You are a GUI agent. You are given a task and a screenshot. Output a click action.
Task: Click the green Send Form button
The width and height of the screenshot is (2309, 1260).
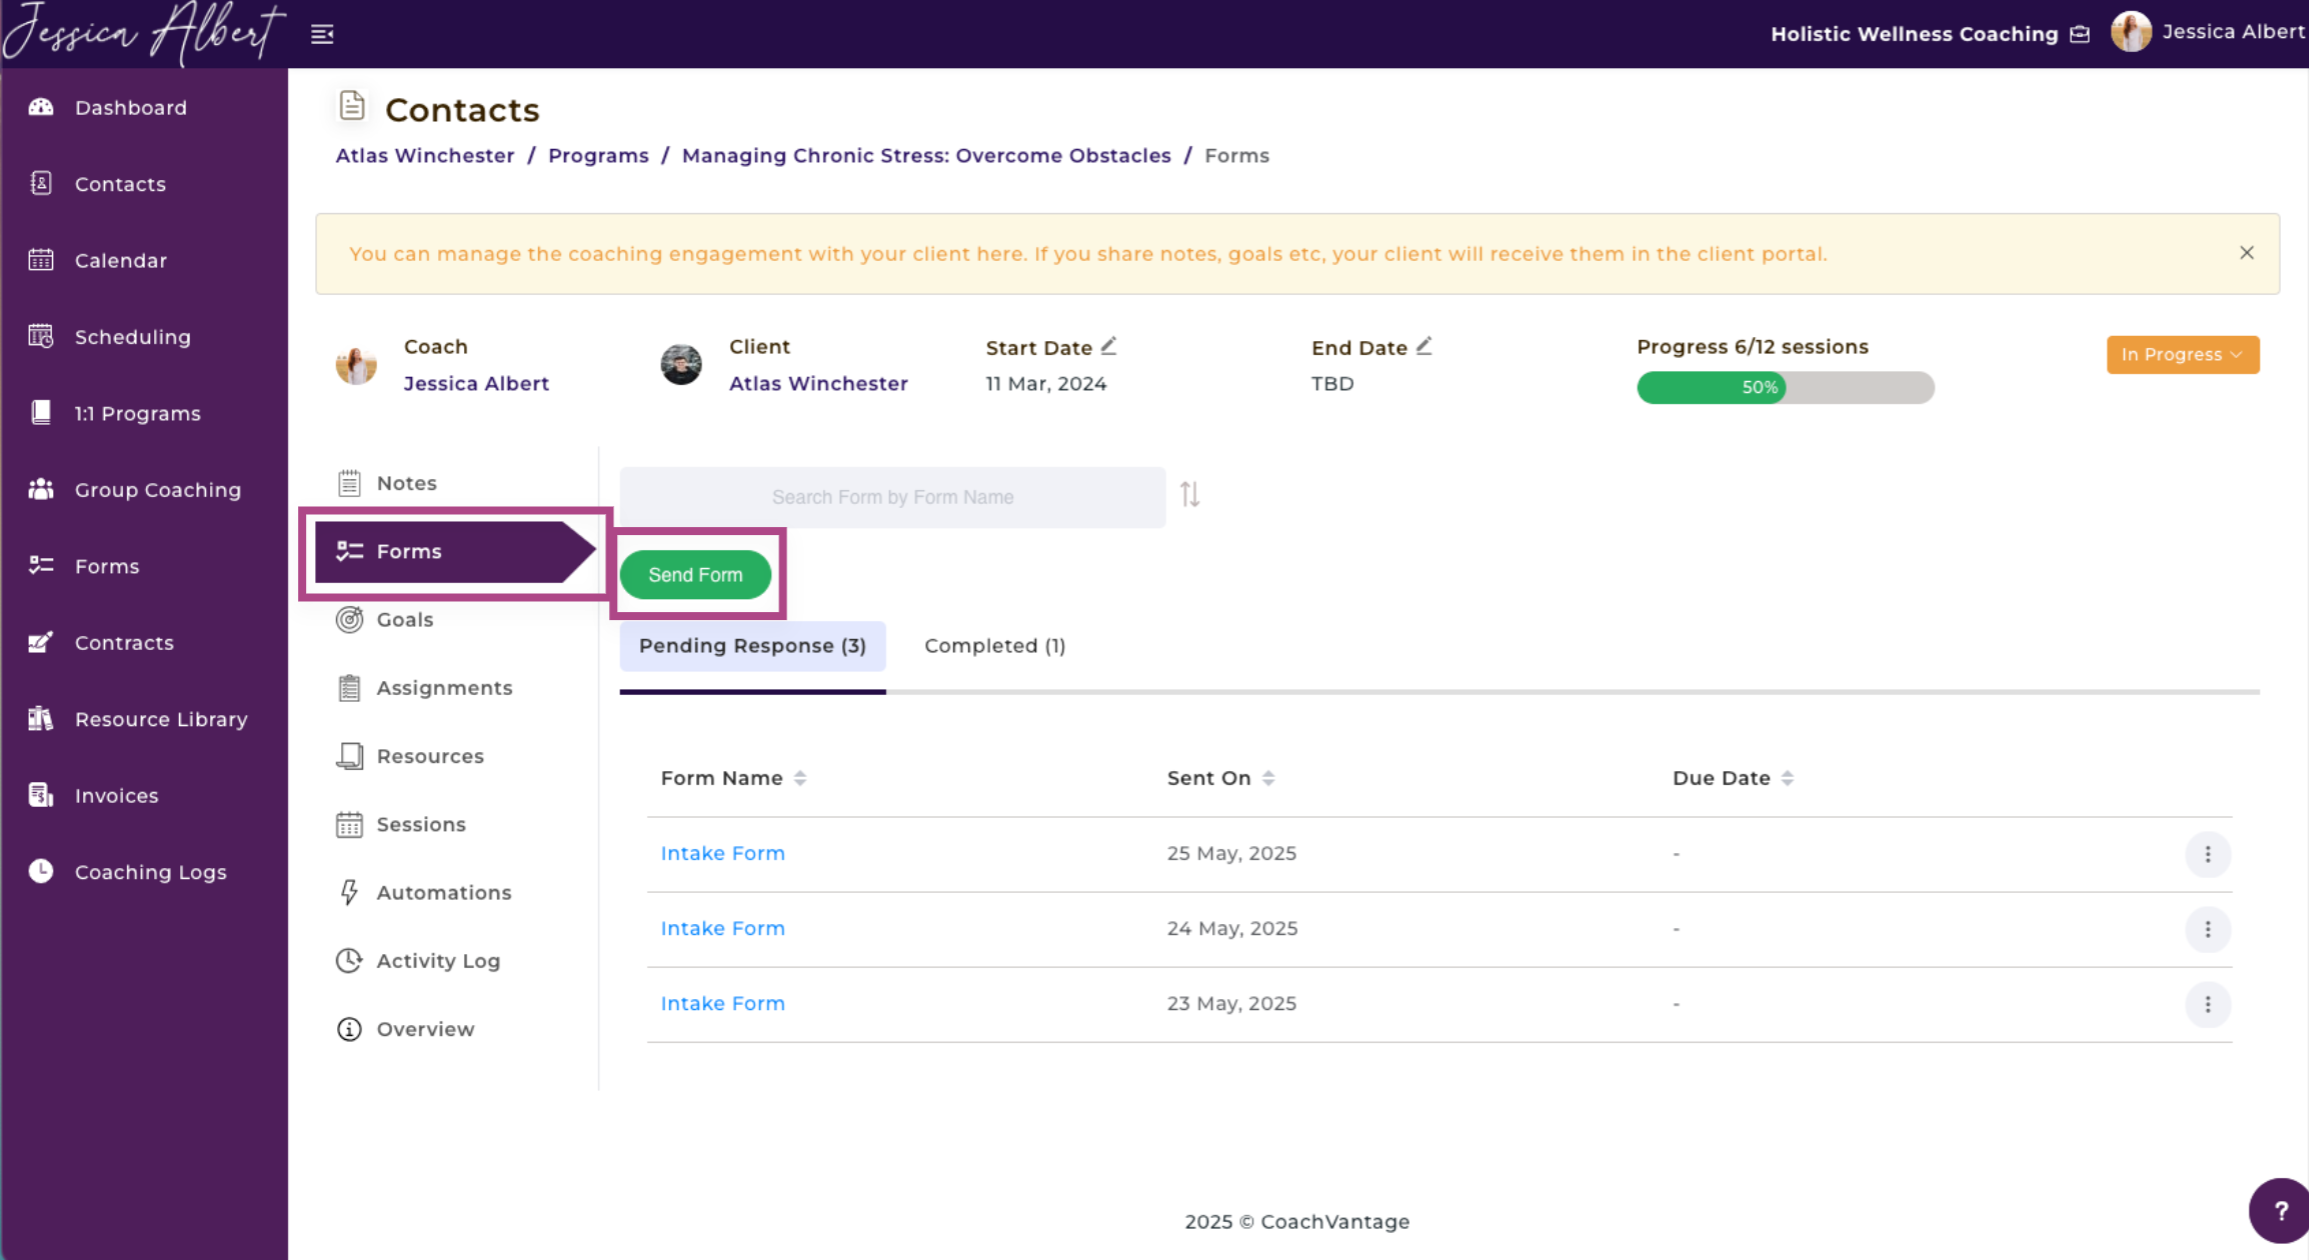coord(695,575)
